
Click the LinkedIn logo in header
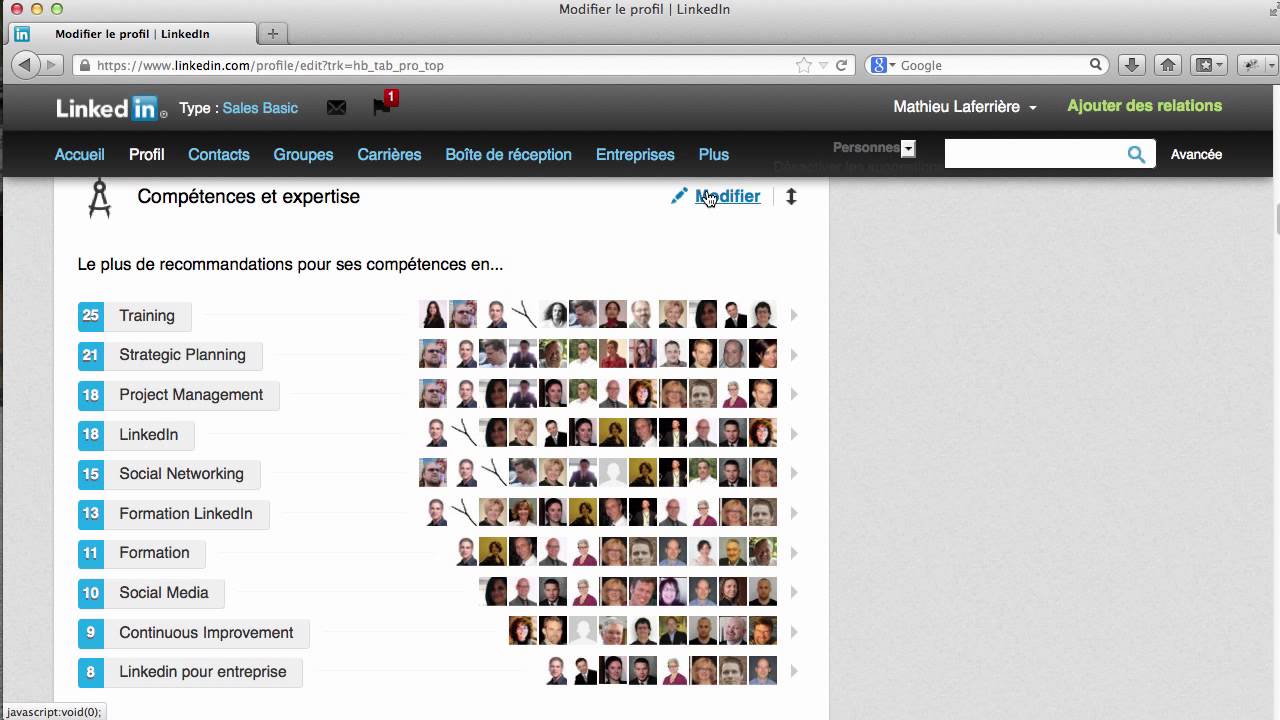(x=111, y=108)
